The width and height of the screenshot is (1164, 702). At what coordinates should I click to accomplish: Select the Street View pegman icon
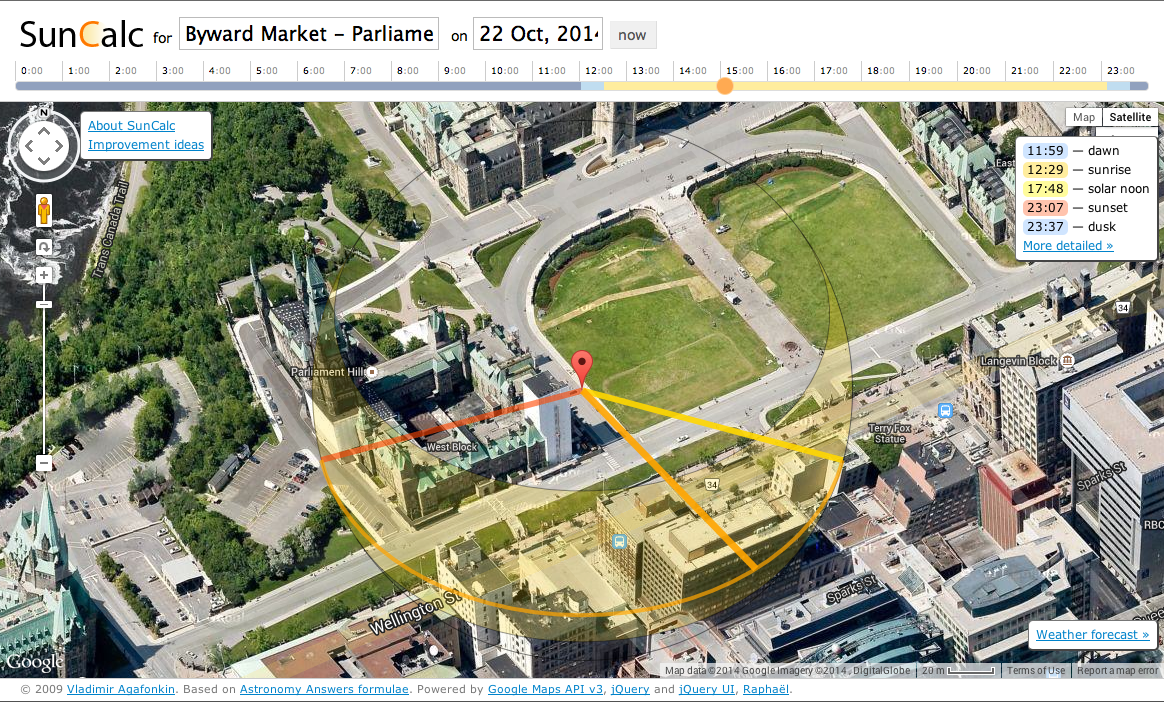click(43, 210)
